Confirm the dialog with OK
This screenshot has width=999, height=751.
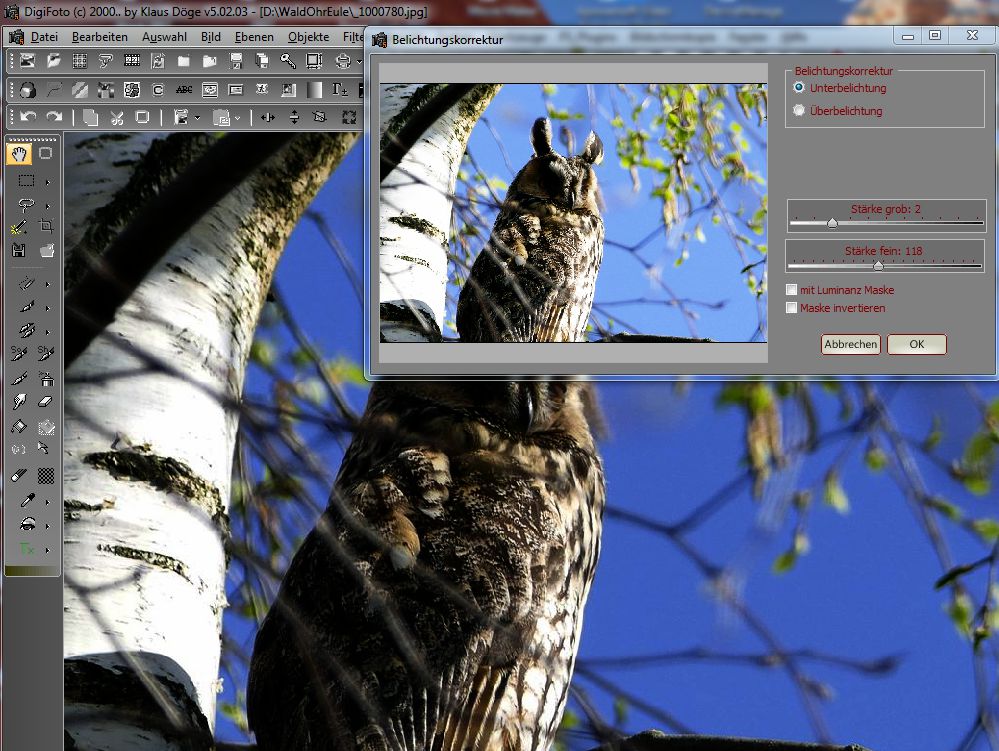pos(916,344)
